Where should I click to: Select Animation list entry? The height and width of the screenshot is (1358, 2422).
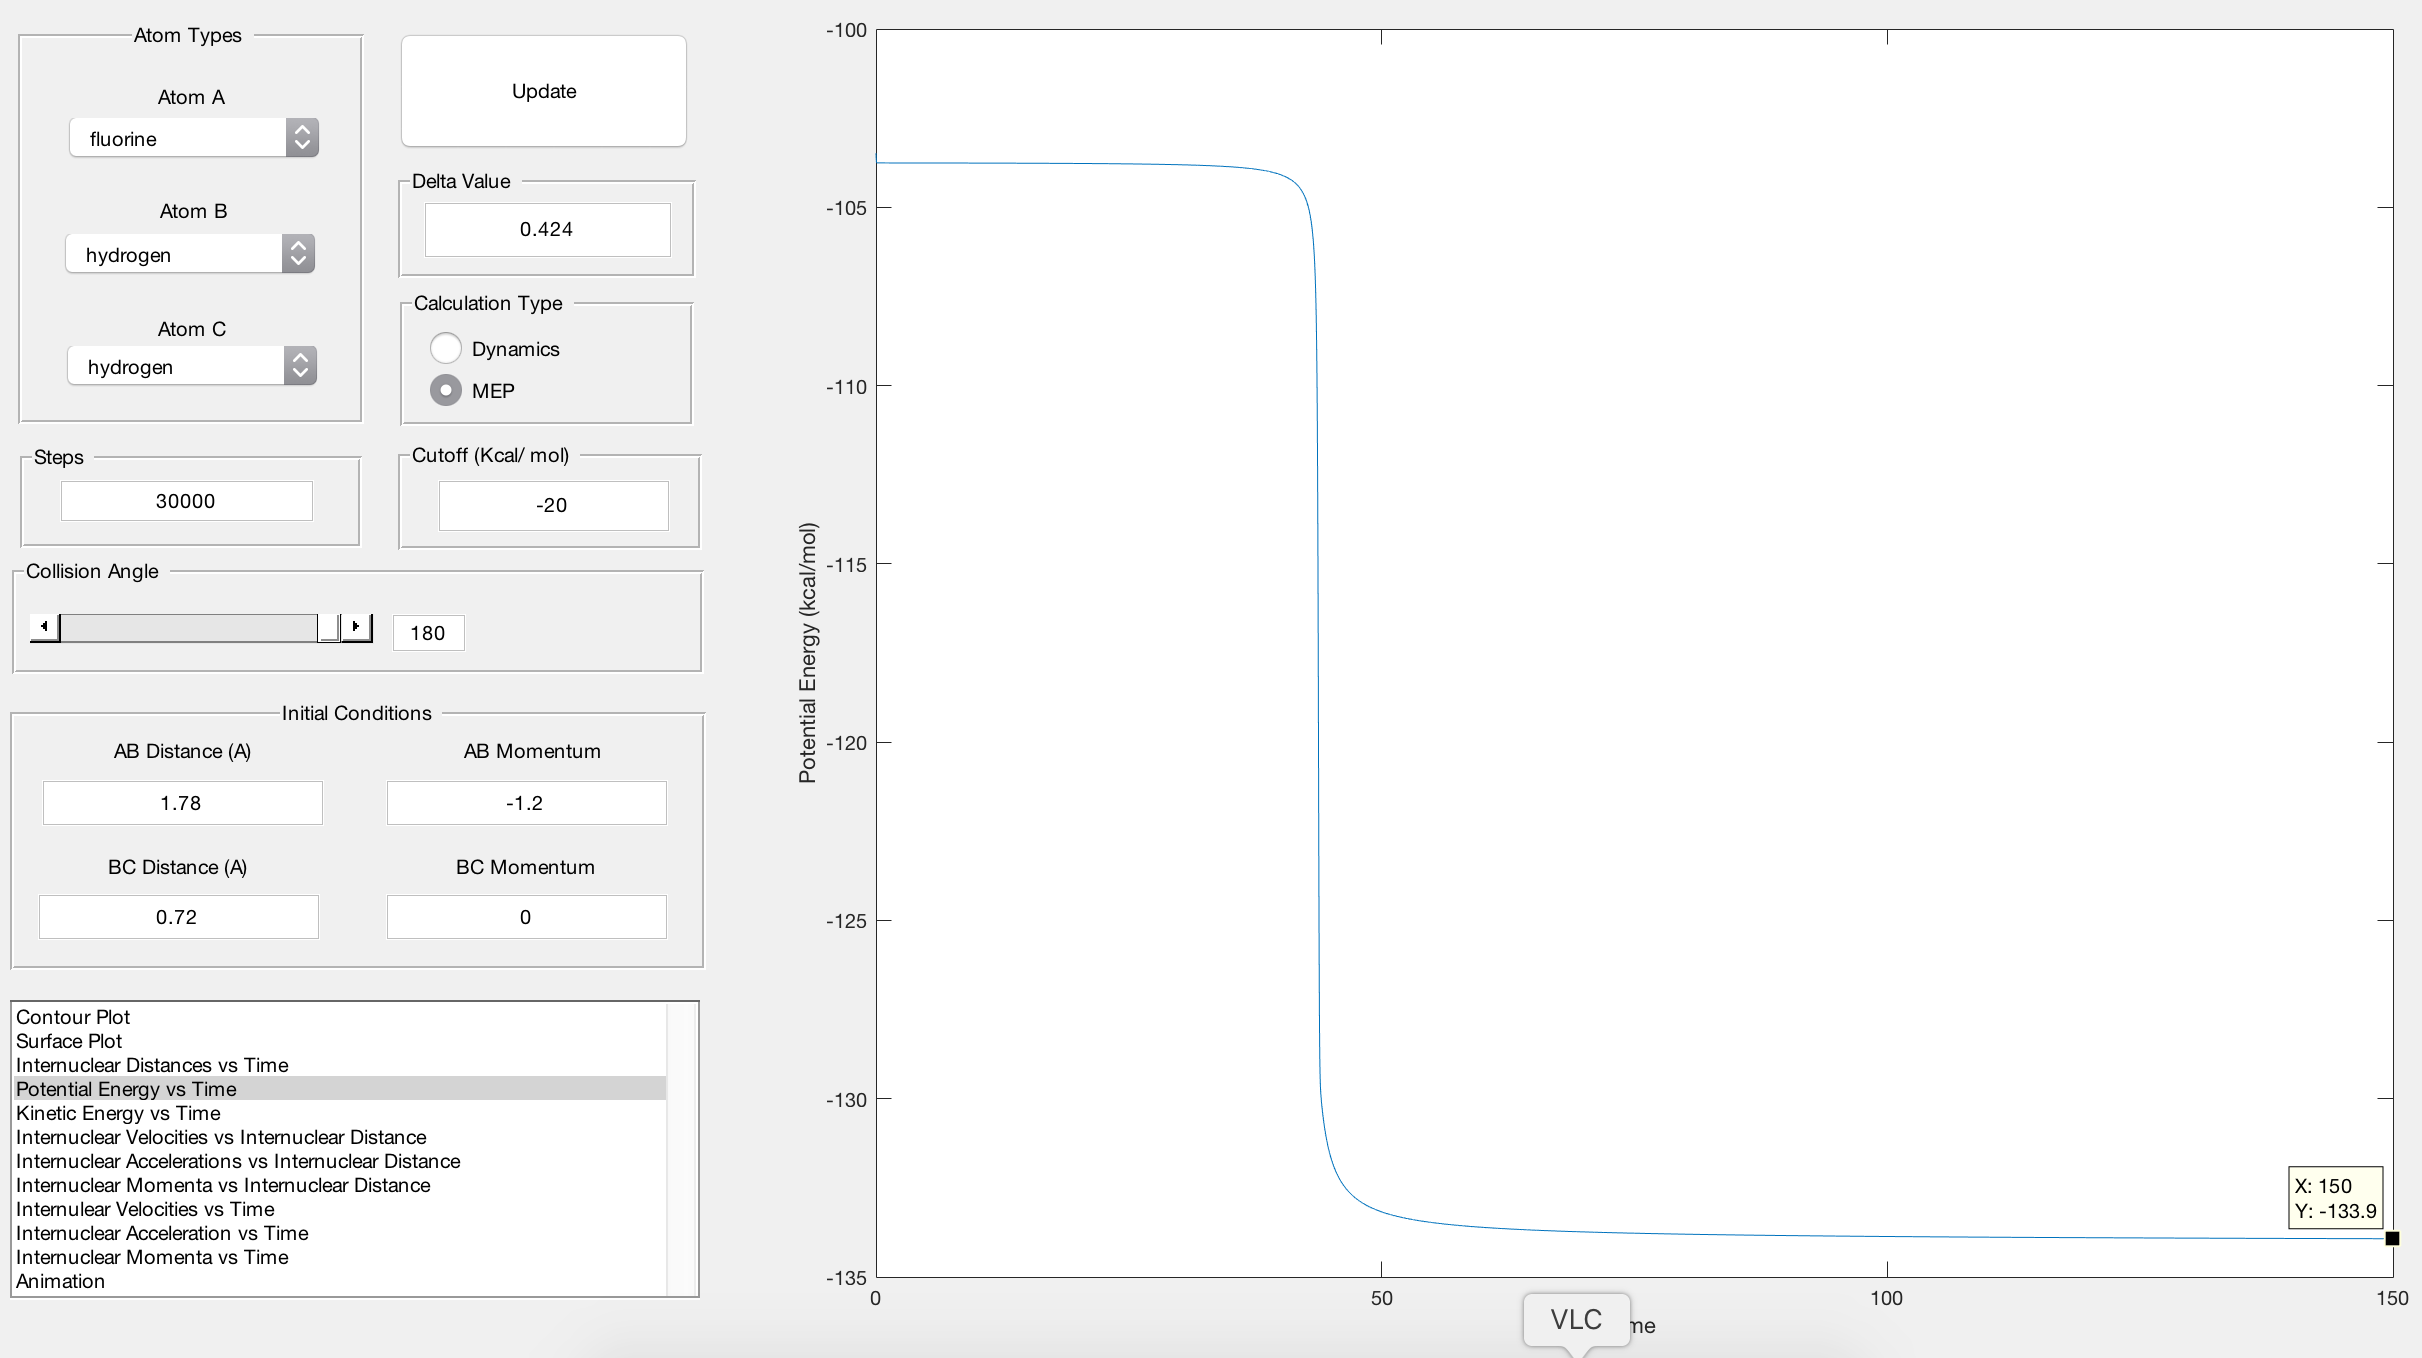click(x=60, y=1281)
